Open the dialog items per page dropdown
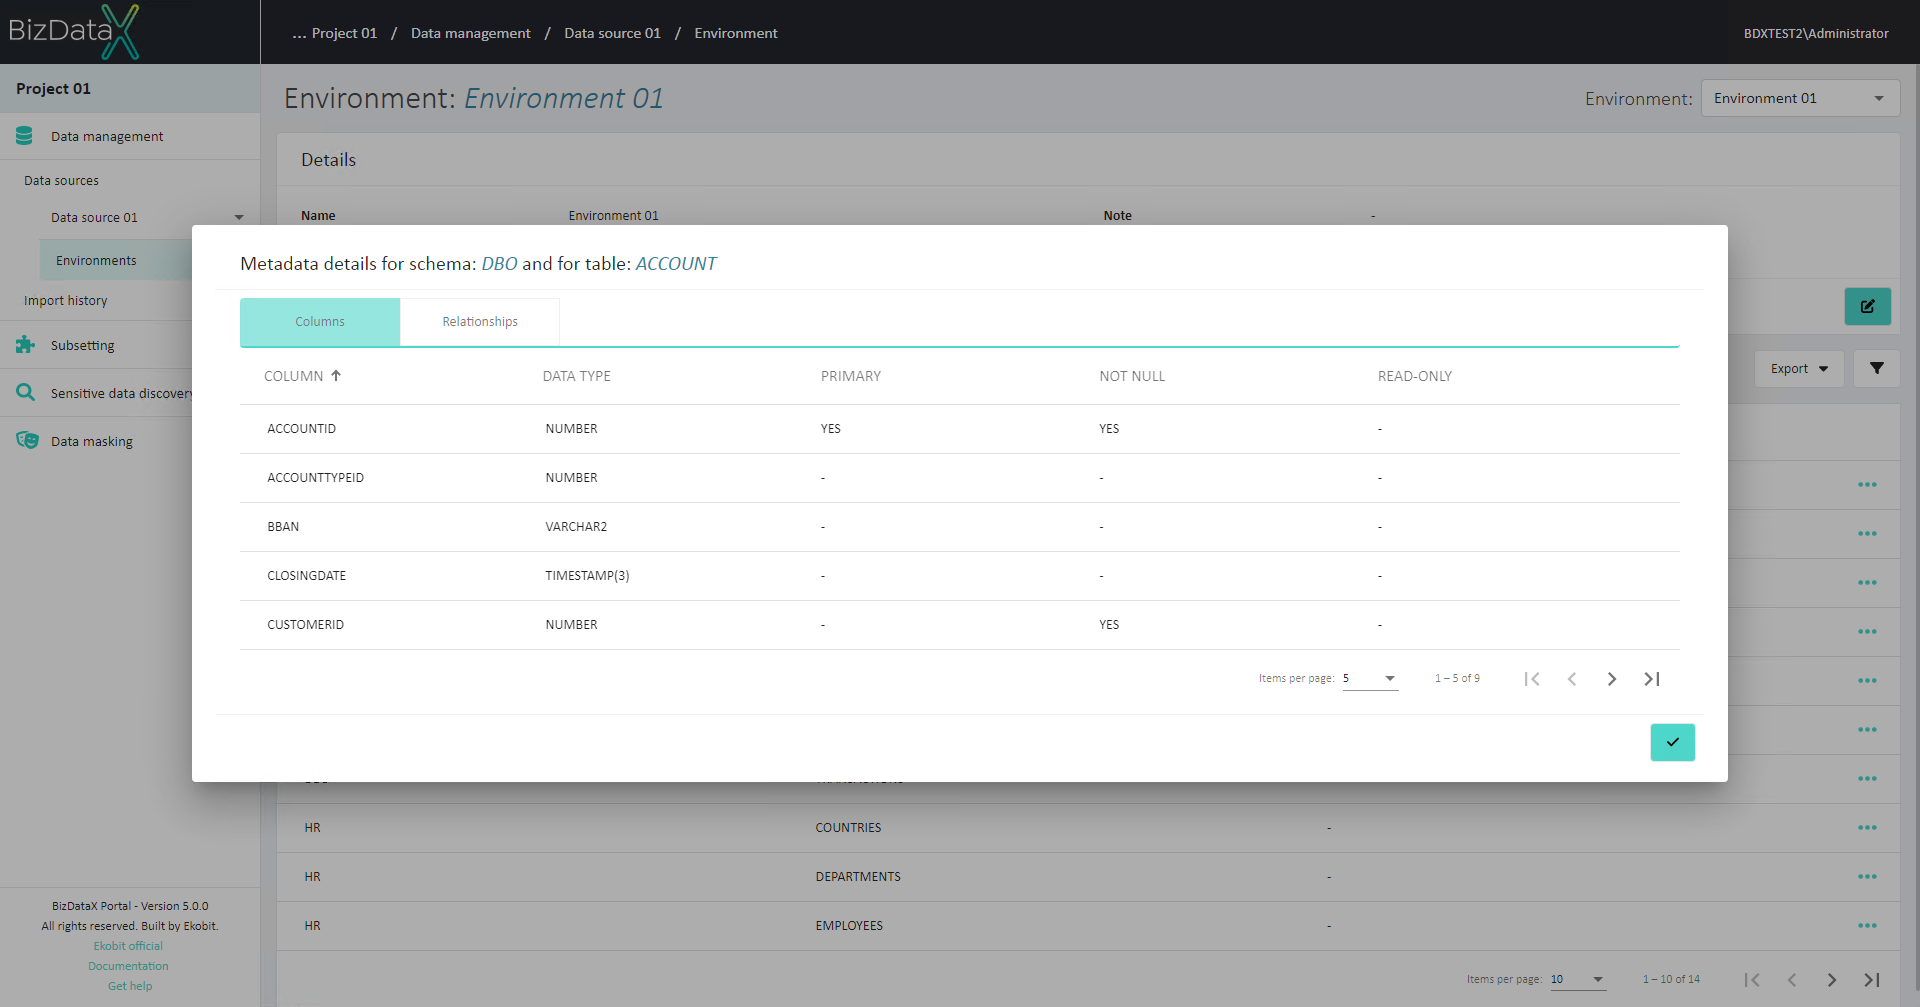 point(1370,679)
